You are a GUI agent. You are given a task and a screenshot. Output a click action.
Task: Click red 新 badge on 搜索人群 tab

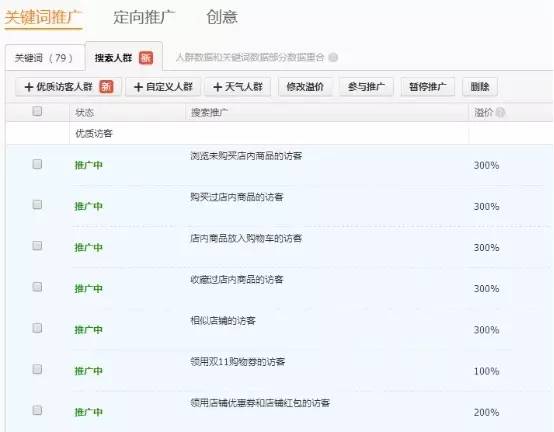pos(146,58)
